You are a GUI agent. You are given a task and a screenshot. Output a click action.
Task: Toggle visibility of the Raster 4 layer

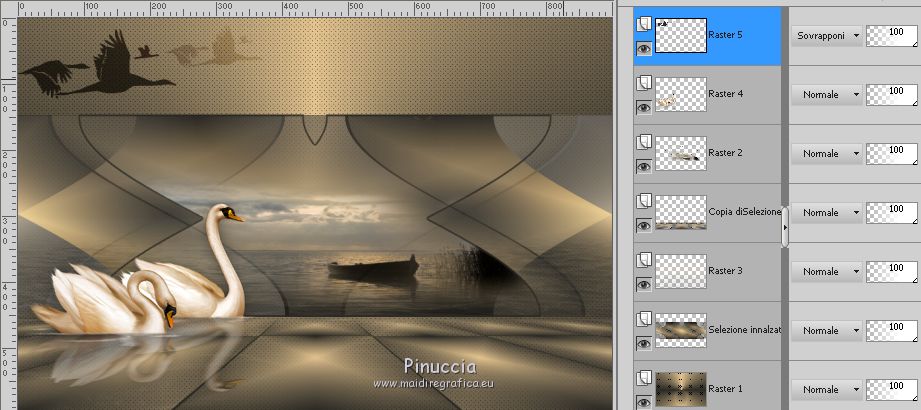[644, 107]
